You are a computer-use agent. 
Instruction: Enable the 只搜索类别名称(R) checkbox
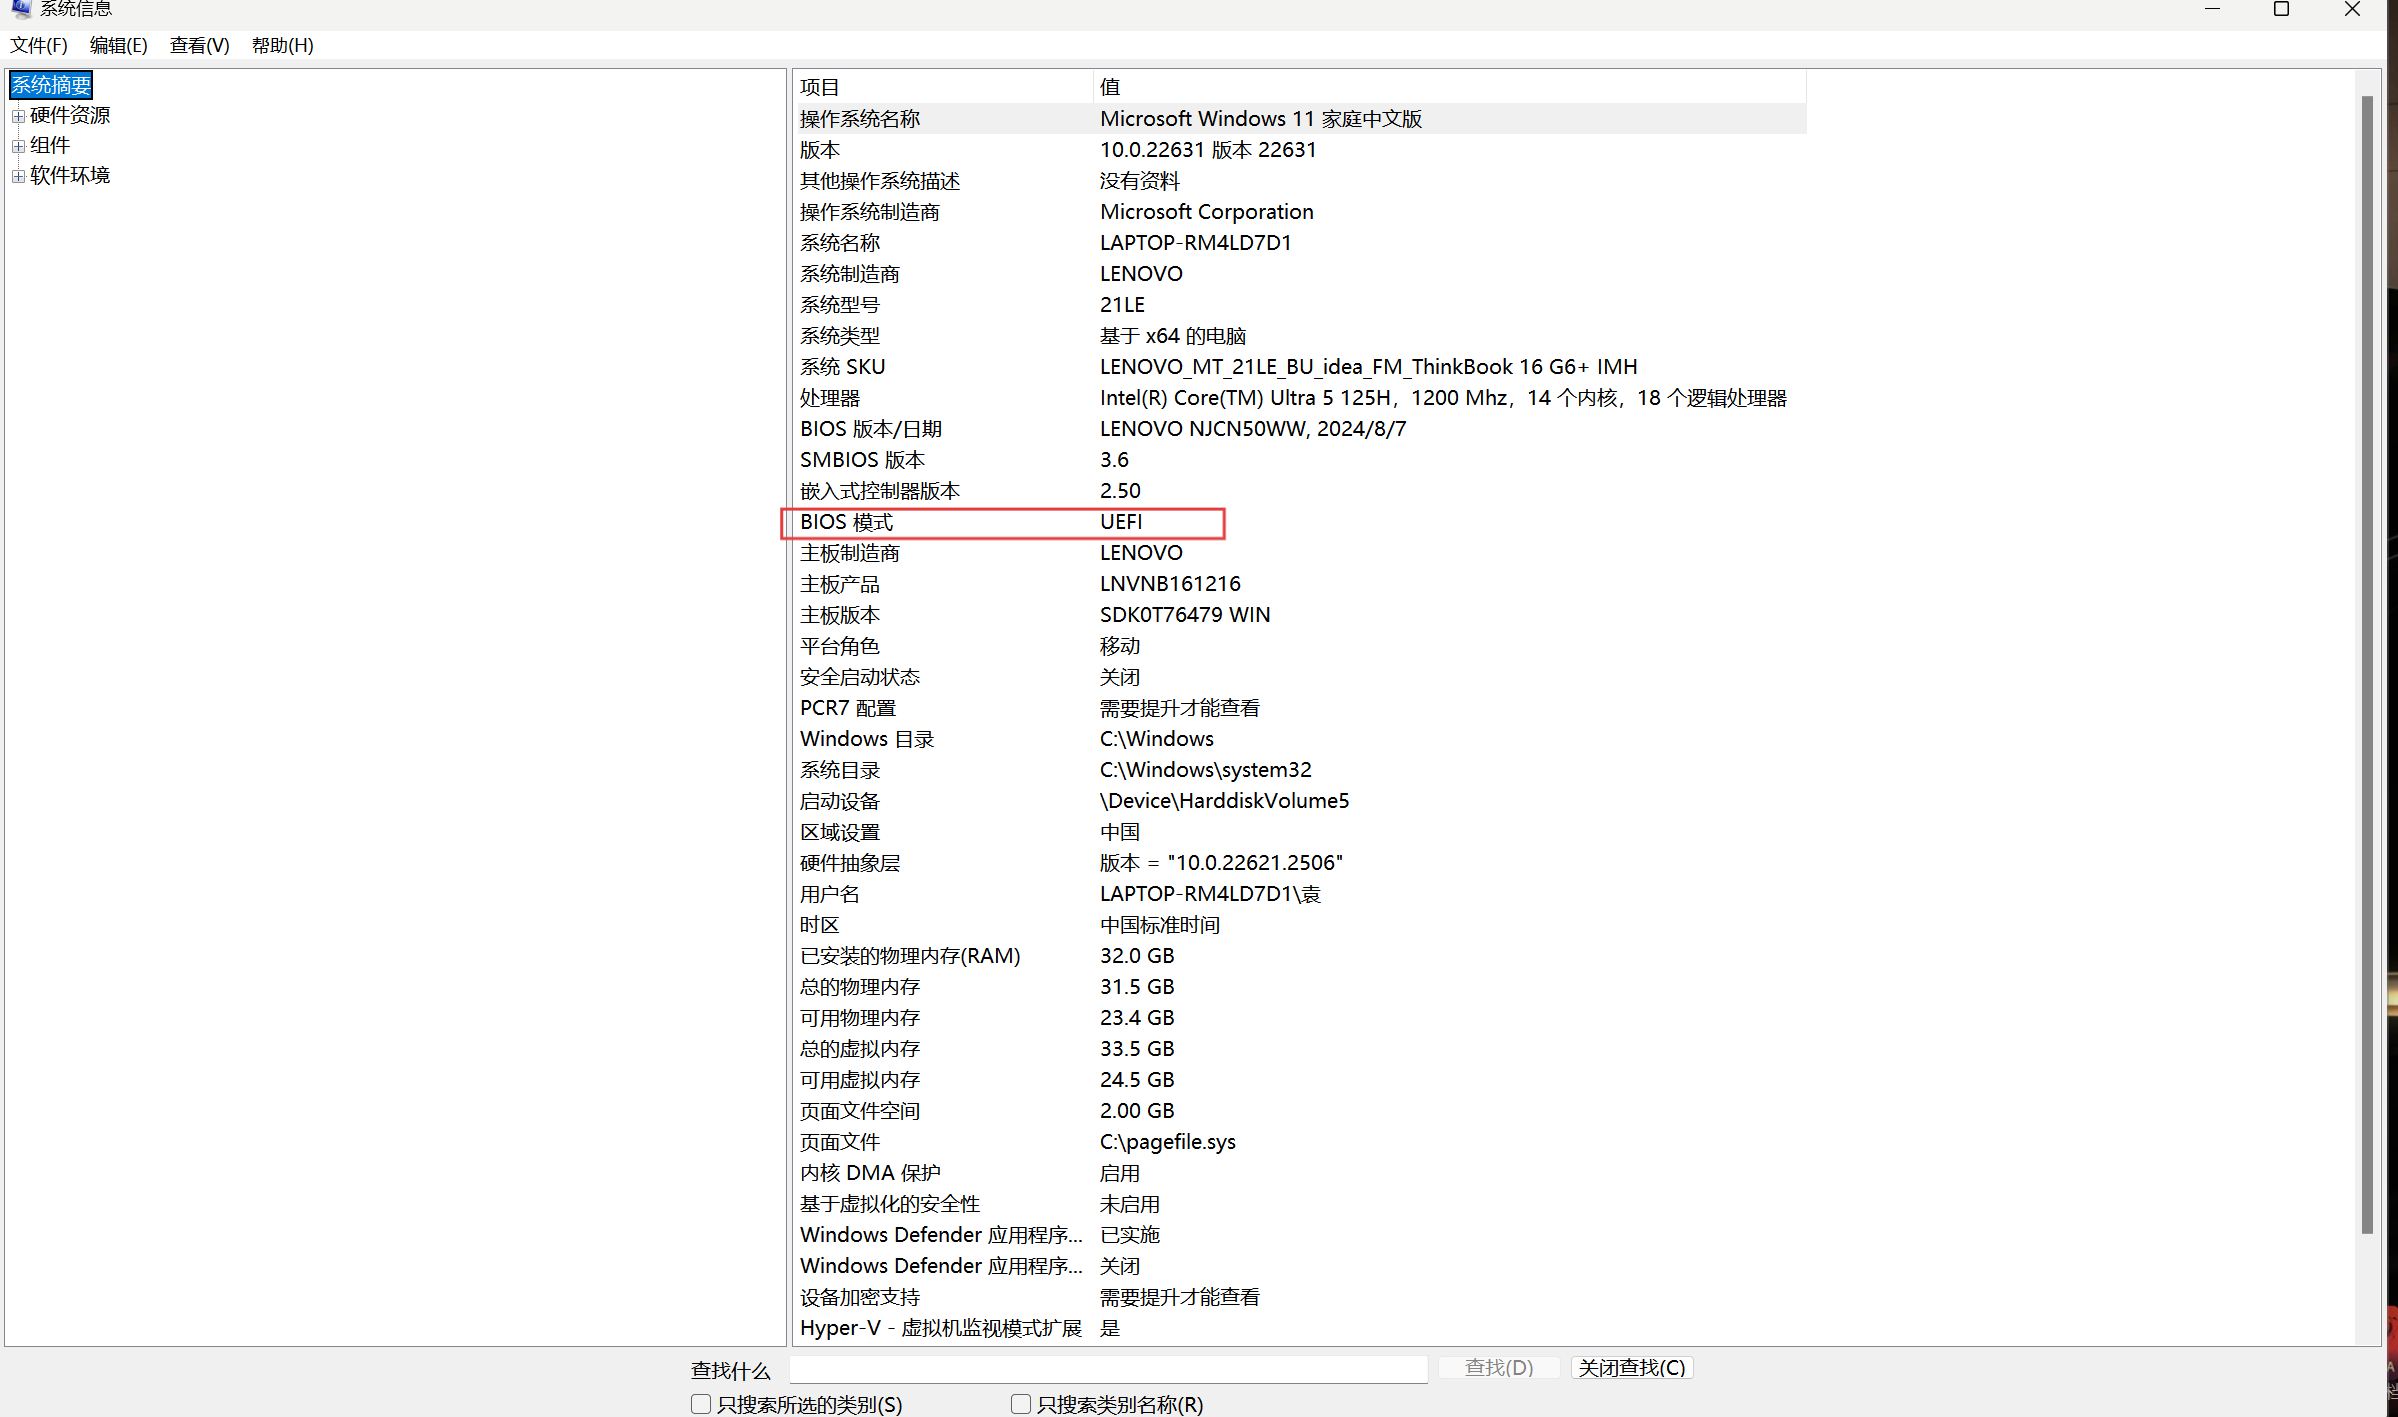pyautogui.click(x=1020, y=1404)
